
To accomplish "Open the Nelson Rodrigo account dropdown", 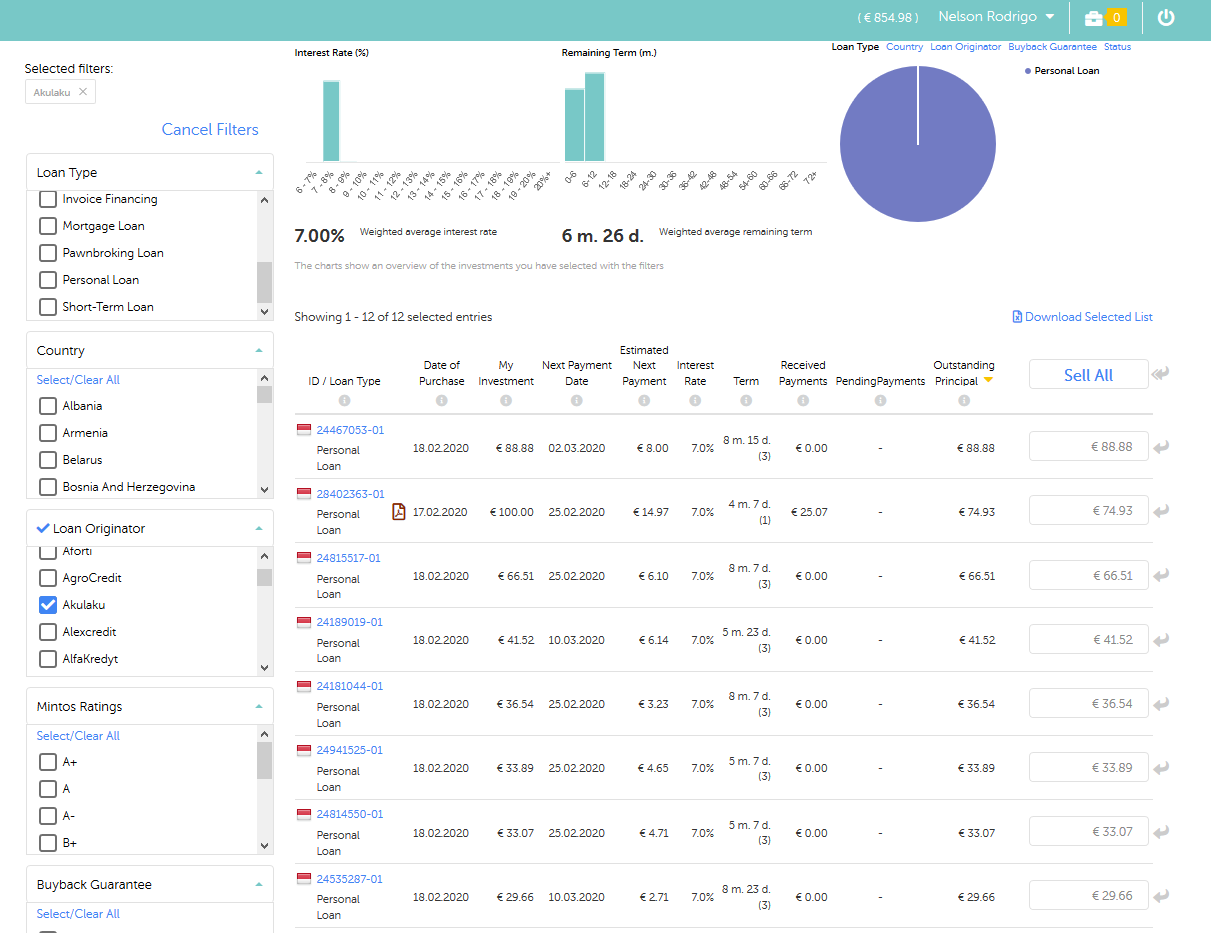I will [x=996, y=17].
